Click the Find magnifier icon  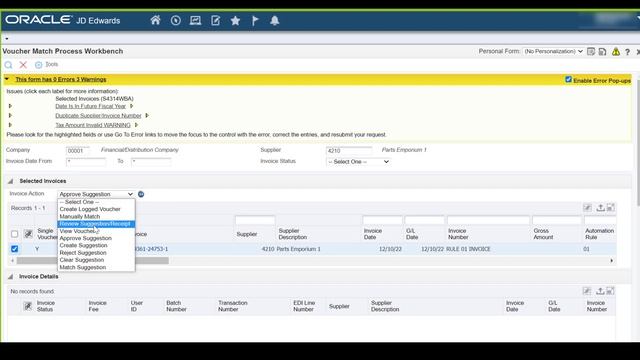(x=8, y=64)
